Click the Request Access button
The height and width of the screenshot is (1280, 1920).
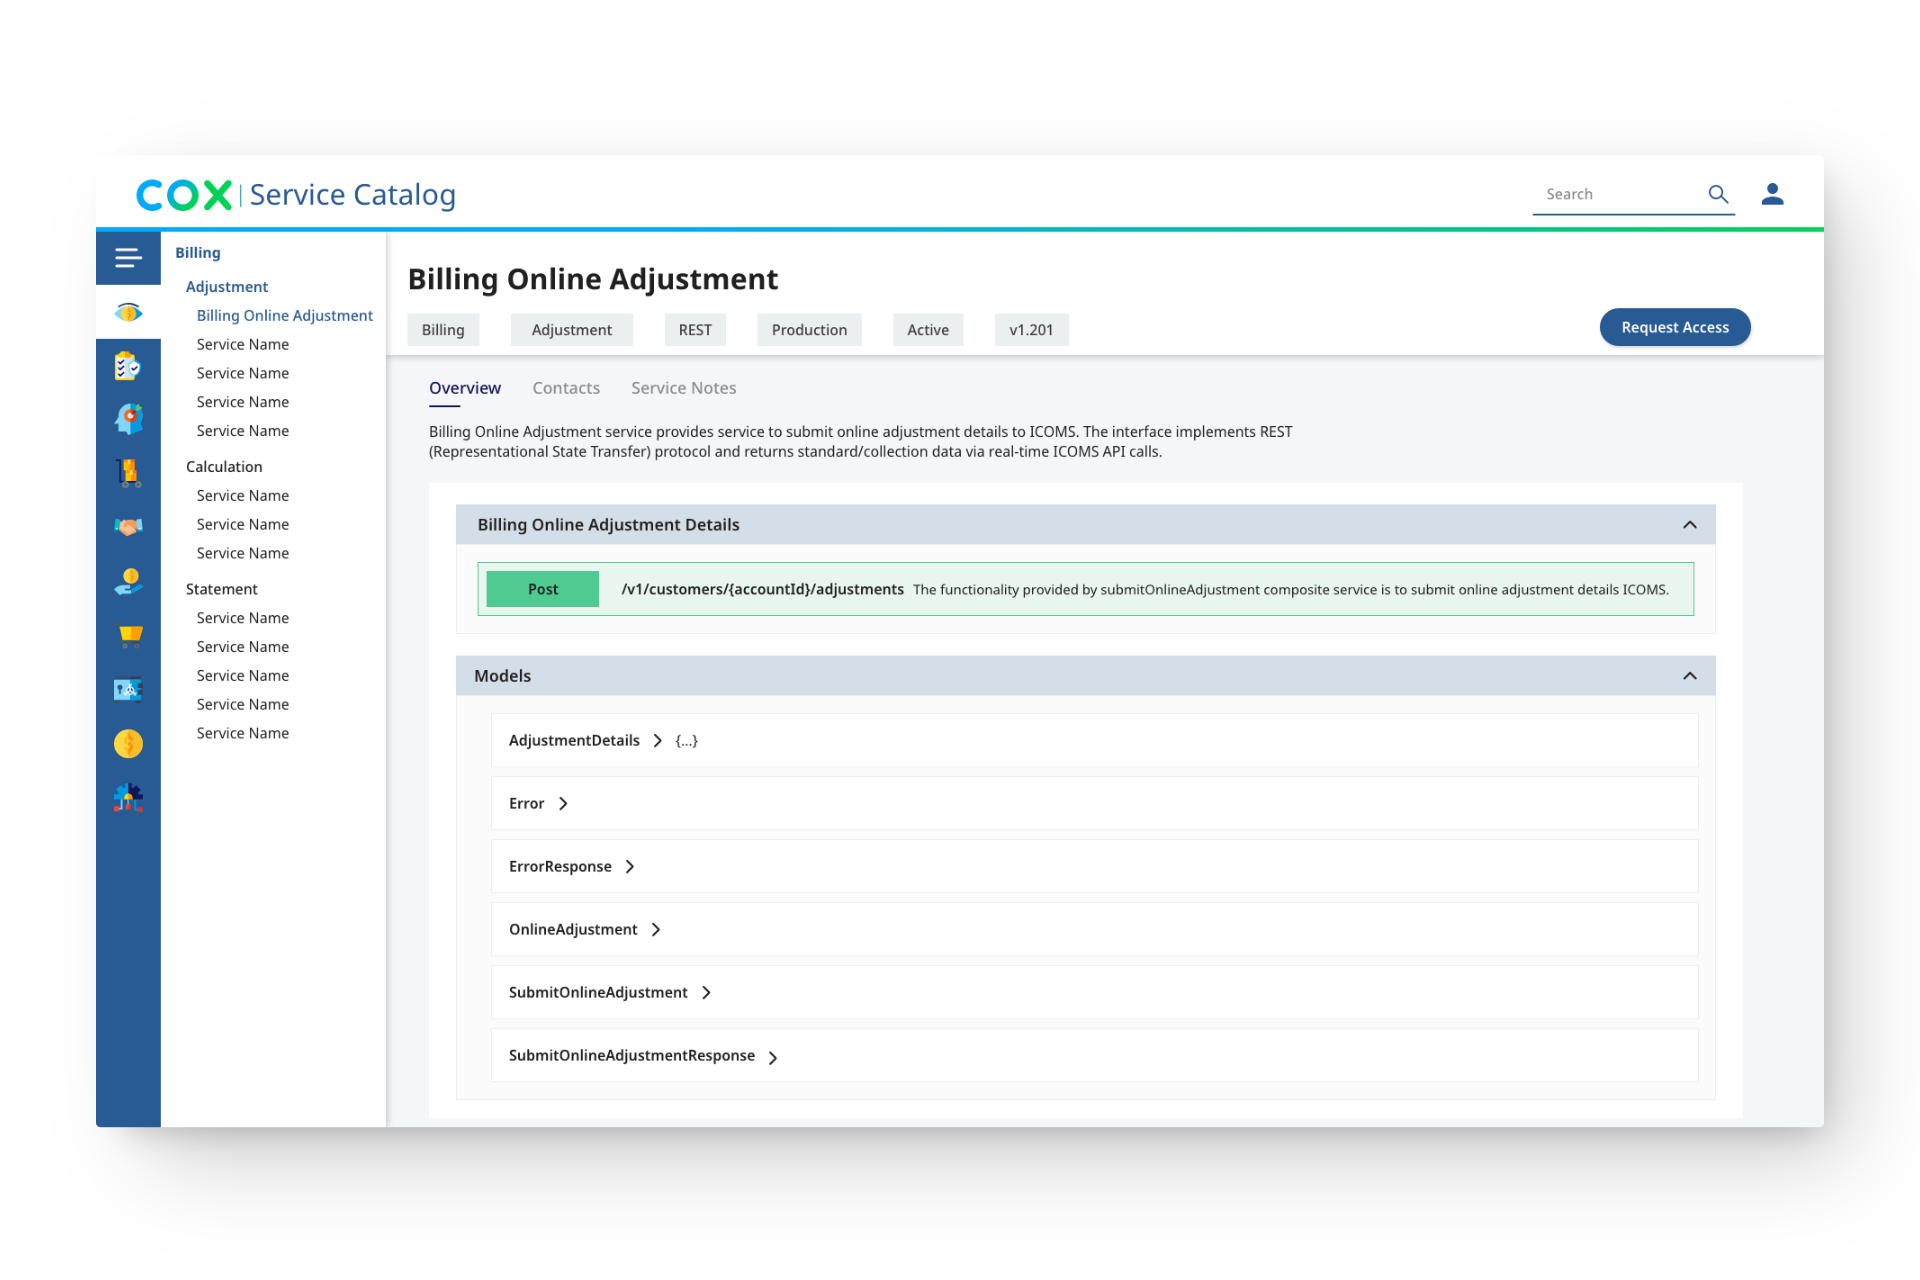click(1674, 327)
